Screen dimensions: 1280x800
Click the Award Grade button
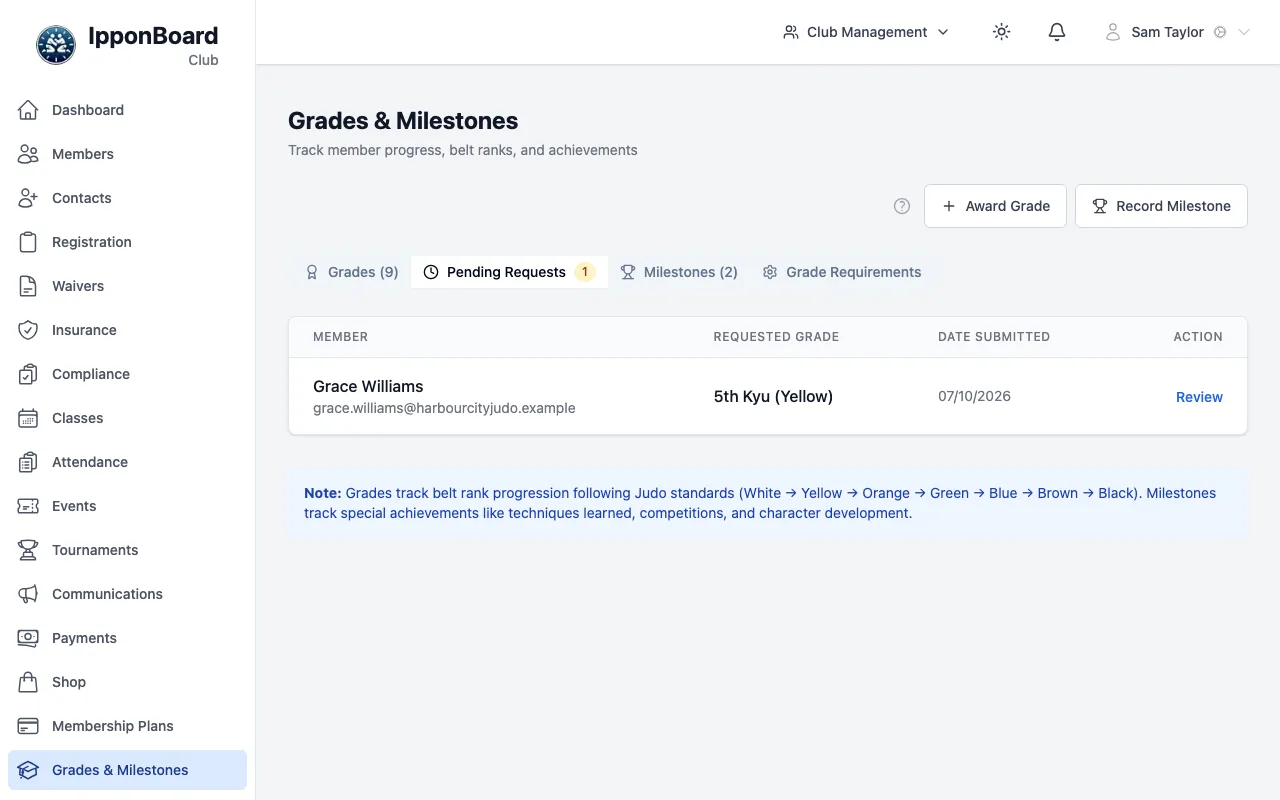[x=995, y=206]
